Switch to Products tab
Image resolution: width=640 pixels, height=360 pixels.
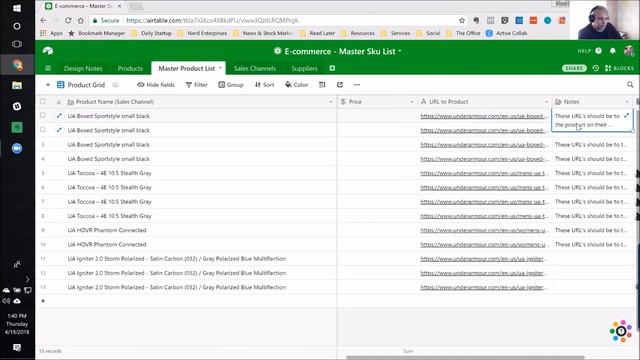click(130, 68)
